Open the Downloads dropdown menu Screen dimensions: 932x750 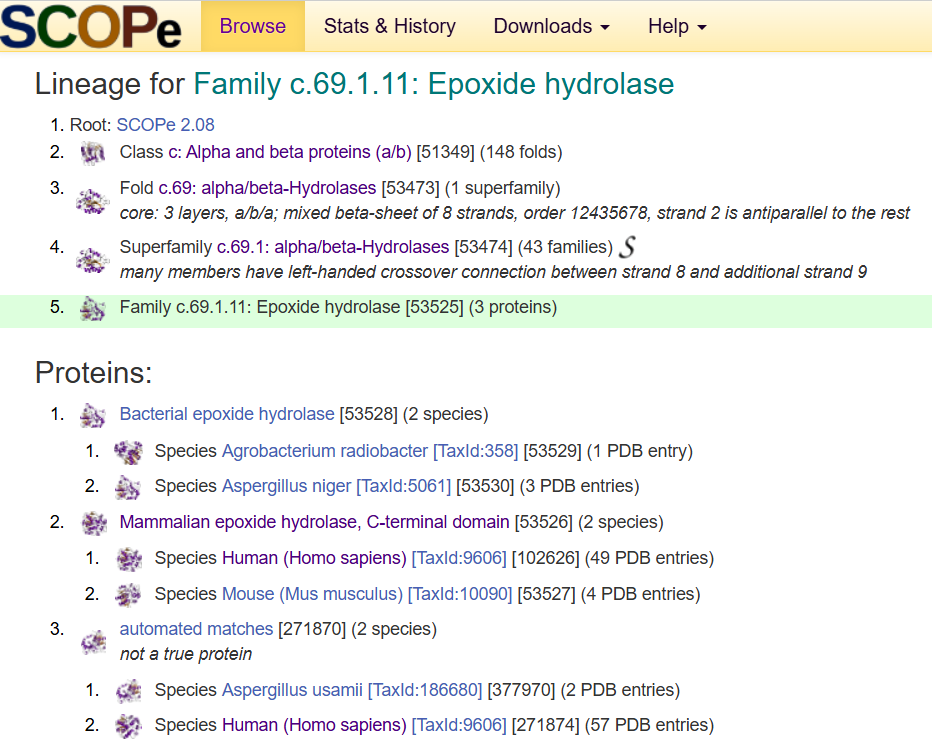(x=551, y=27)
